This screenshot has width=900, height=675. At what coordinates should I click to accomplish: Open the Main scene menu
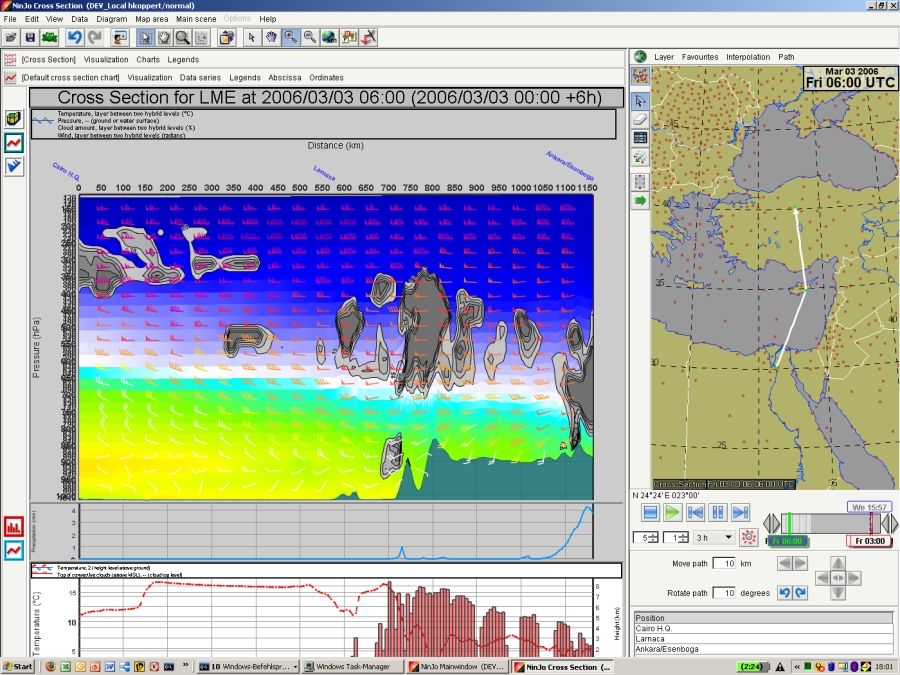[196, 18]
